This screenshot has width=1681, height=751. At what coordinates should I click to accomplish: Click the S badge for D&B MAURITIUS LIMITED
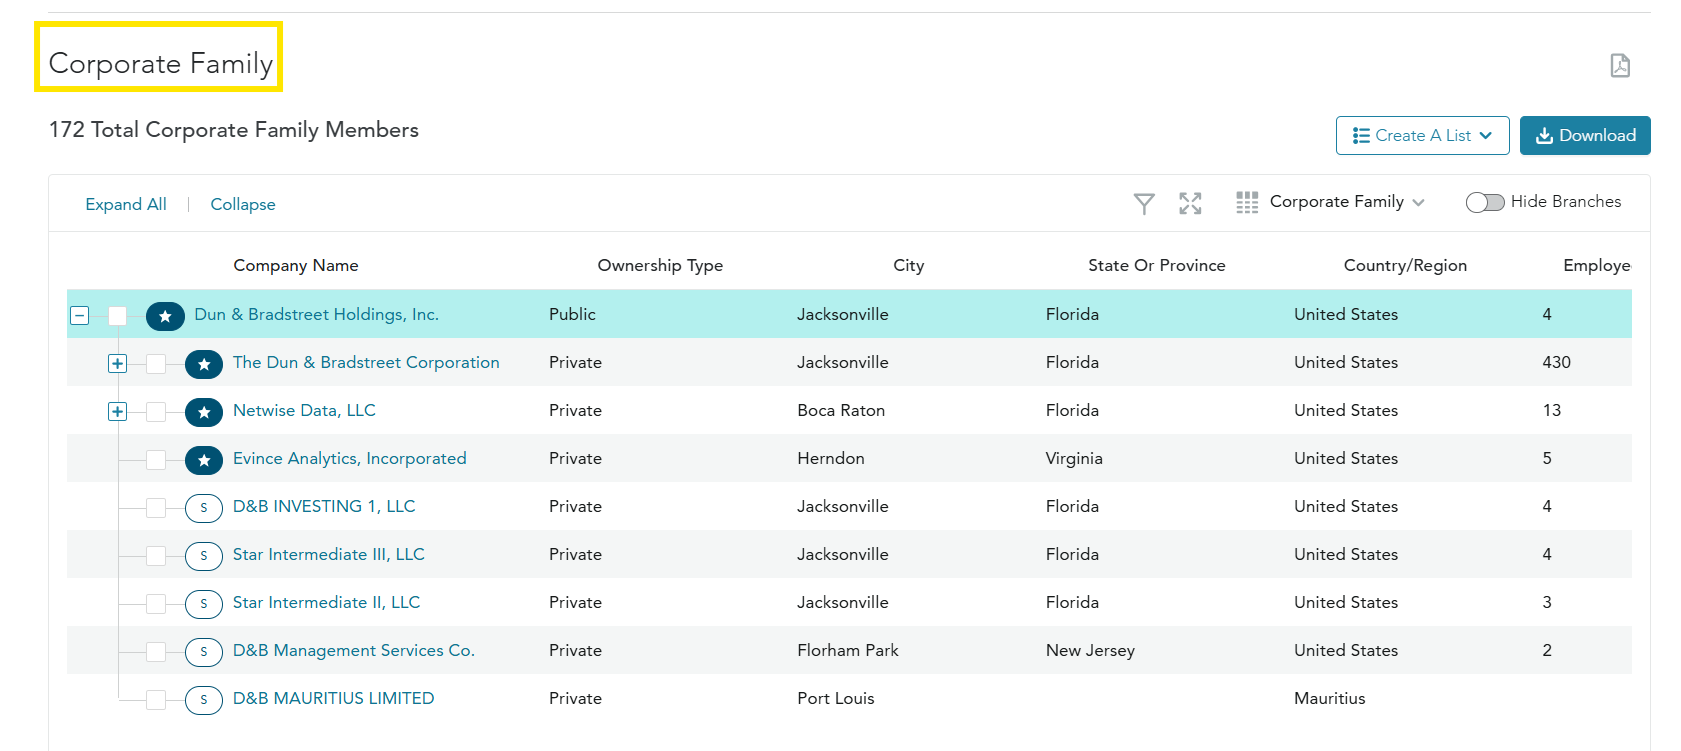coord(204,700)
